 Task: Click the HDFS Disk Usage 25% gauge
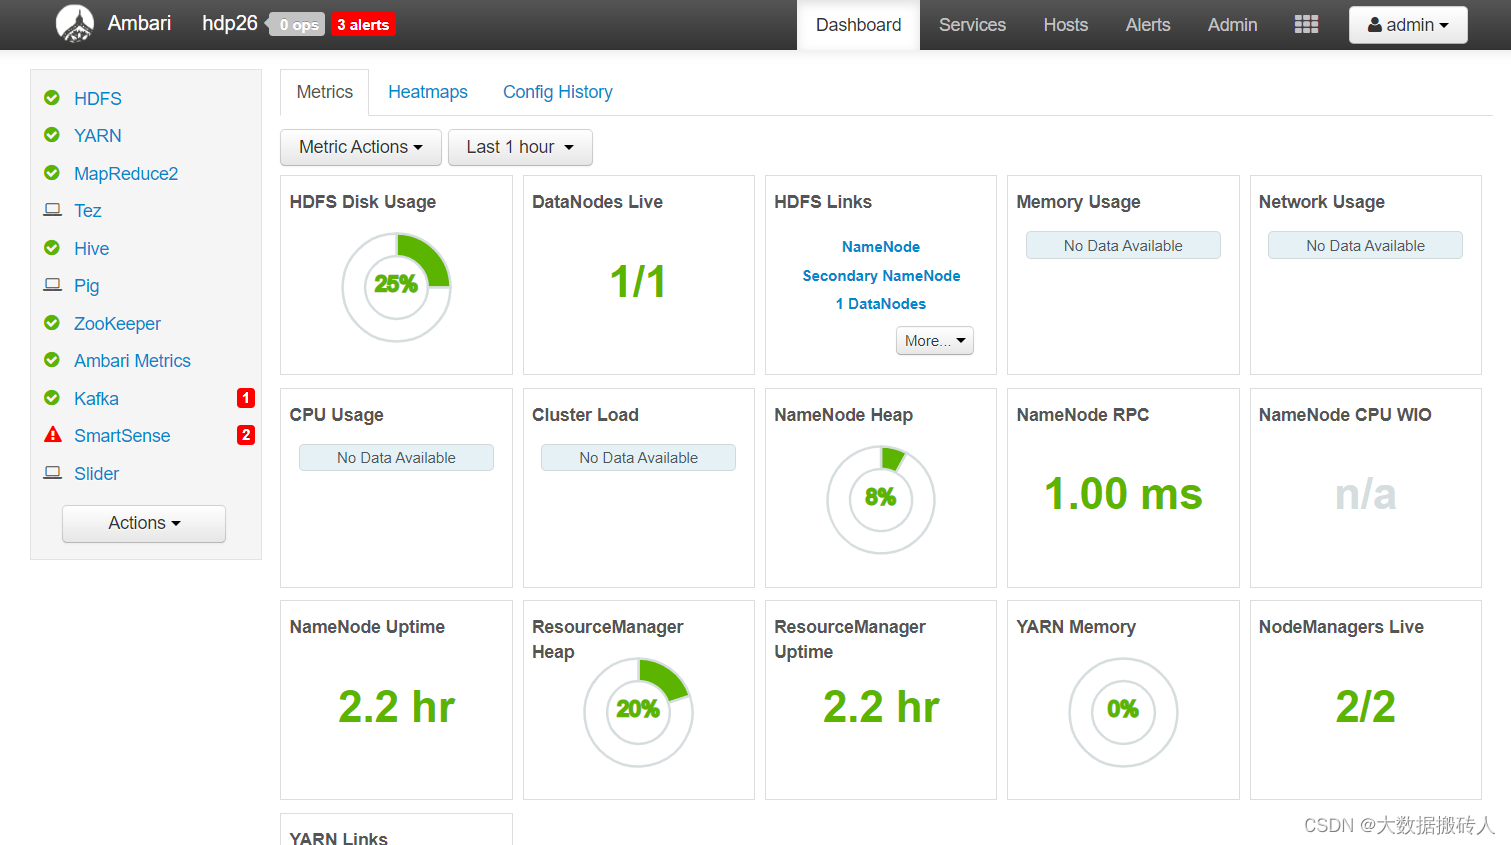[x=397, y=287]
